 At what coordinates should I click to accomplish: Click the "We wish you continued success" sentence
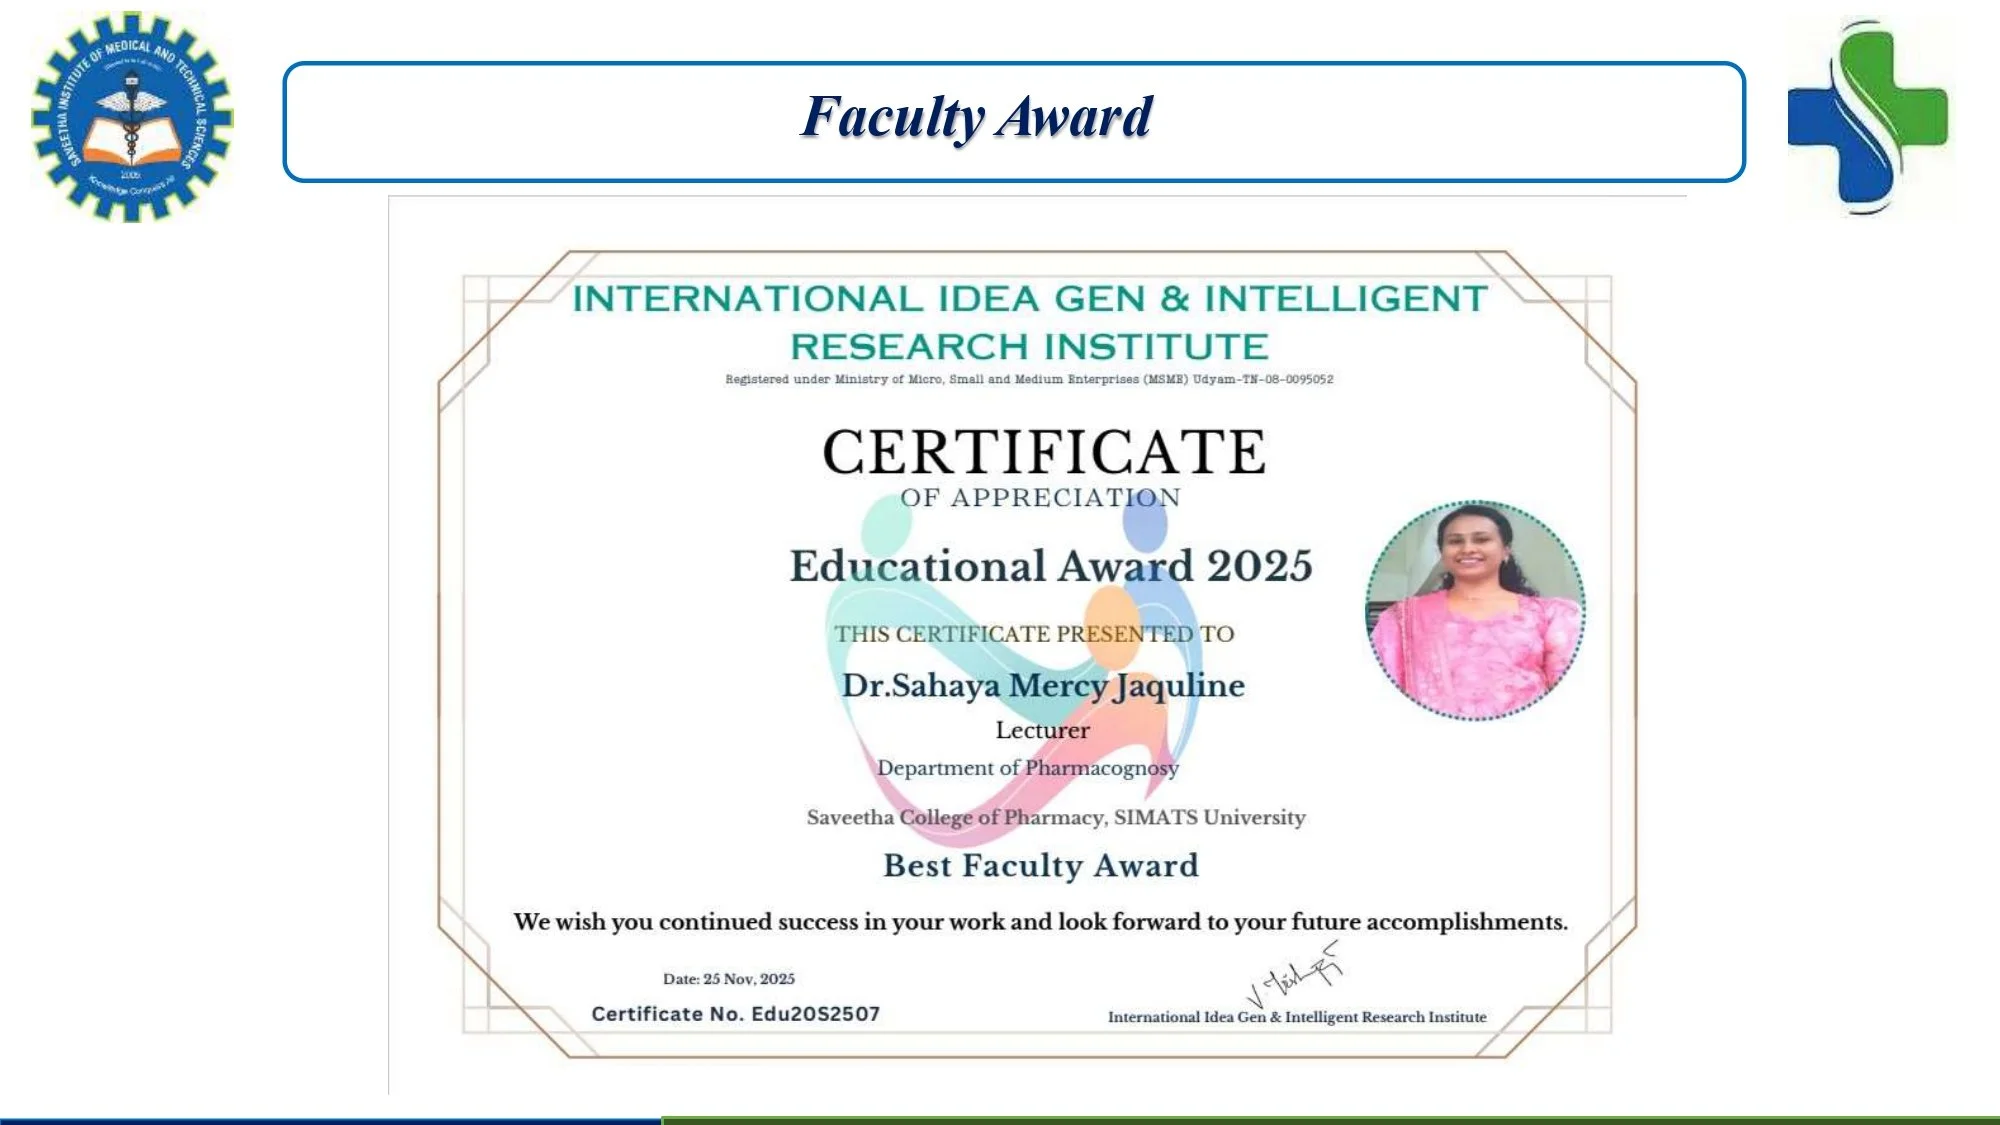(x=1040, y=922)
